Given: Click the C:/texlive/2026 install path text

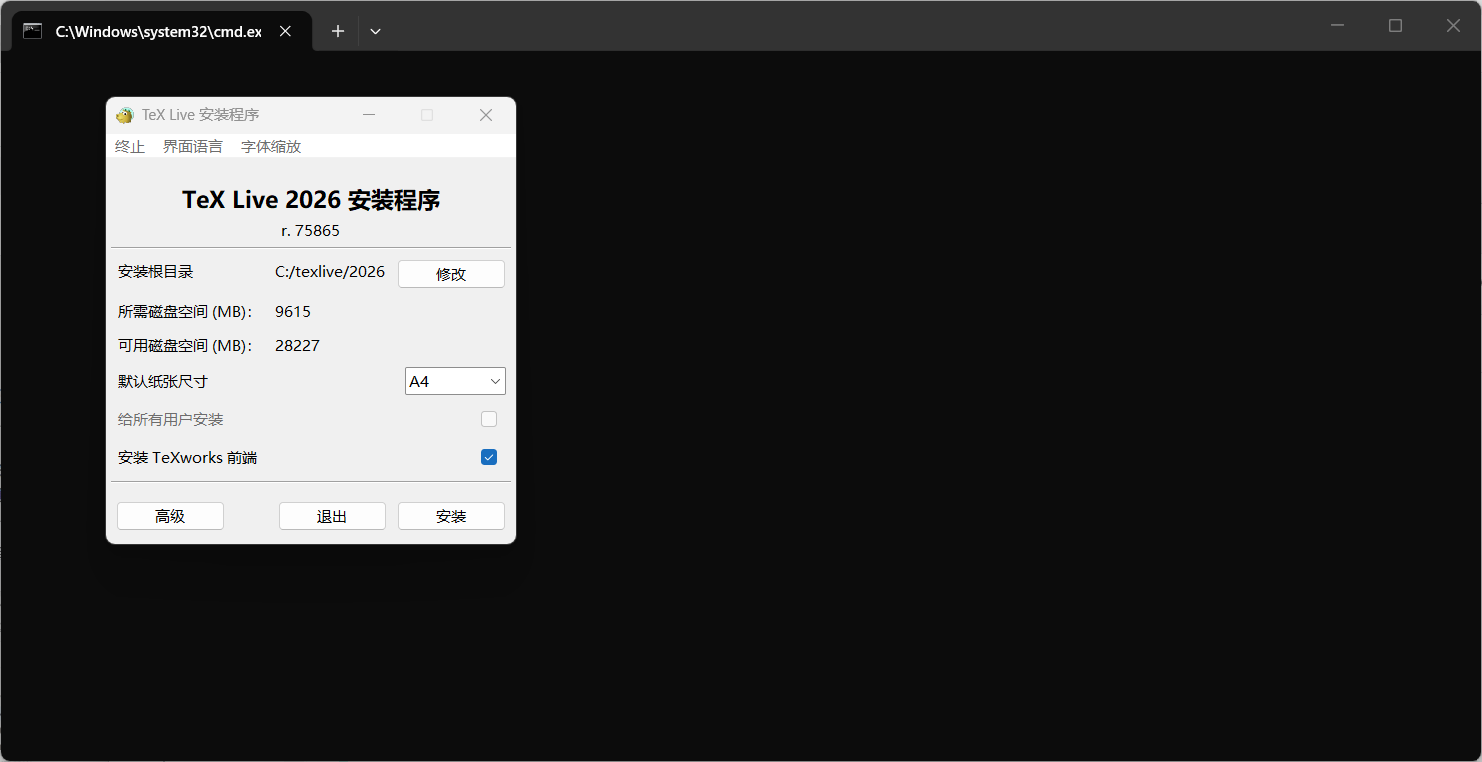Looking at the screenshot, I should point(330,272).
